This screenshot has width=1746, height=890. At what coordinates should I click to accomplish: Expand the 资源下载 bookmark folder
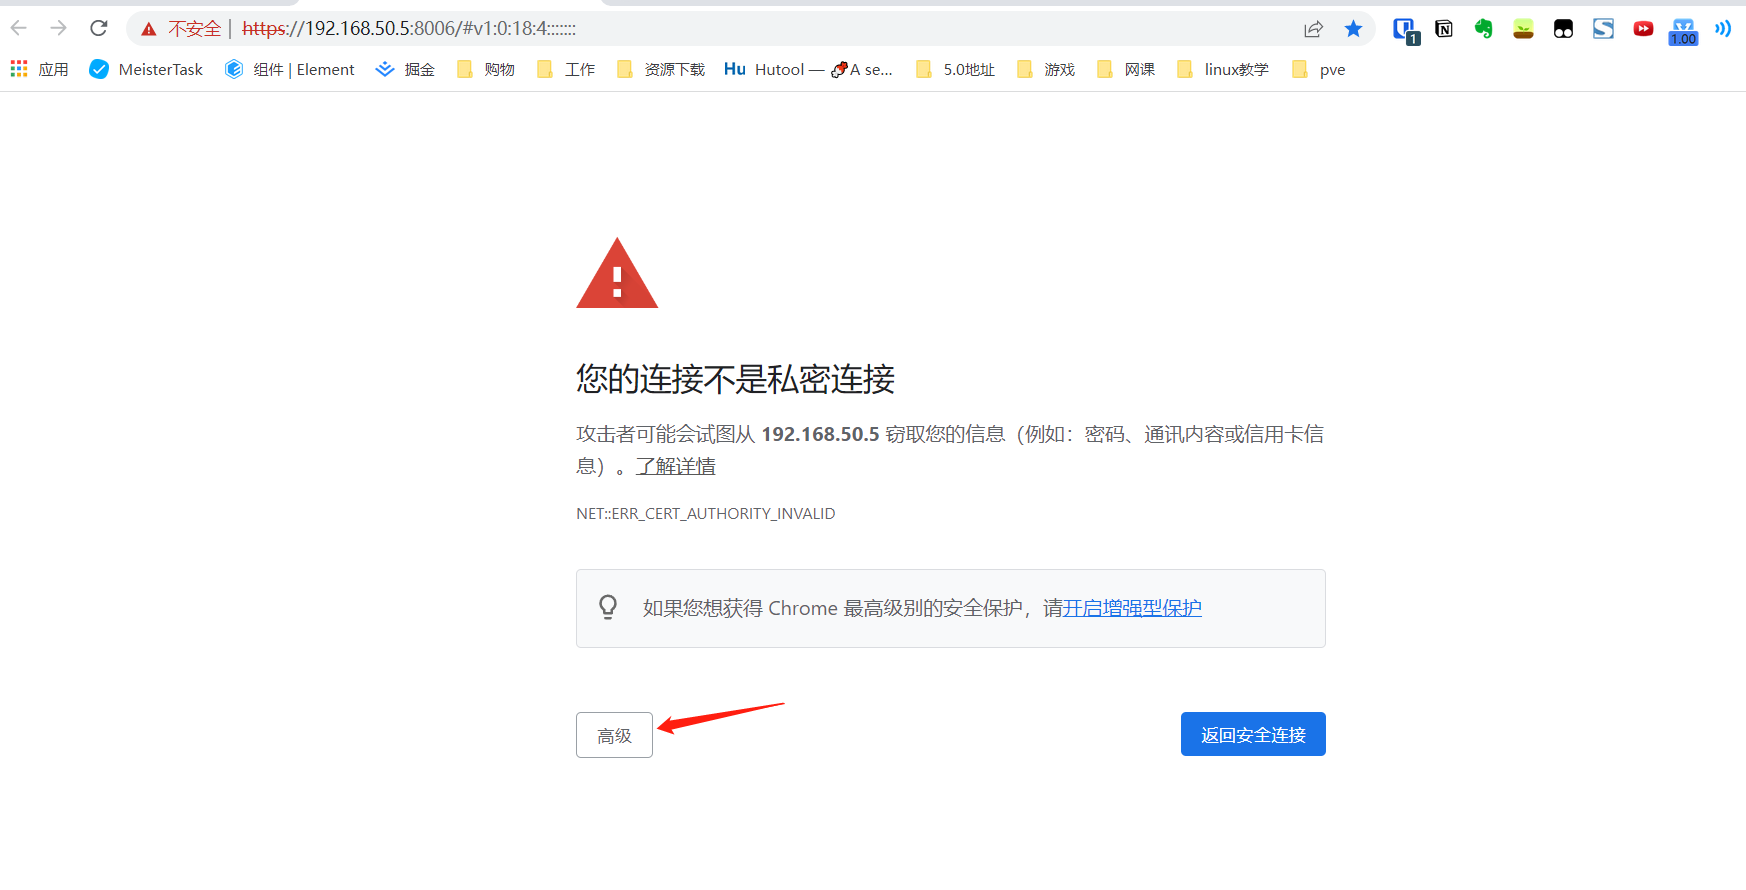(661, 69)
